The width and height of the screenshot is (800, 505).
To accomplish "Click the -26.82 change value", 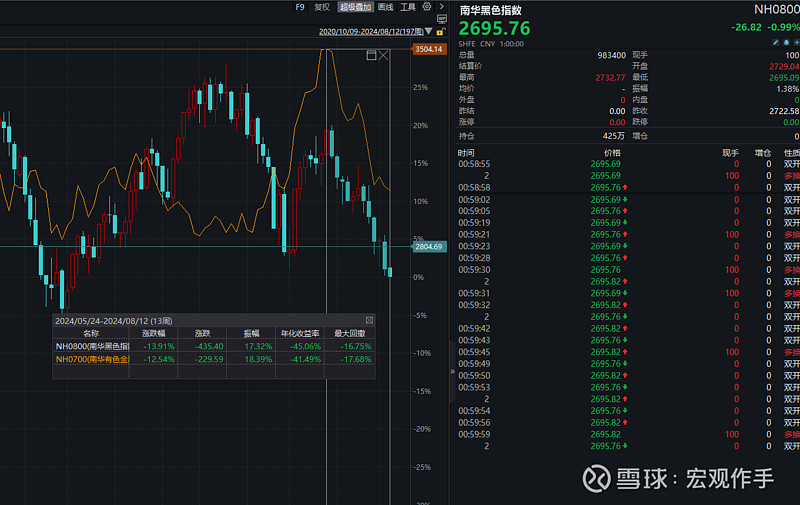I will (x=746, y=27).
